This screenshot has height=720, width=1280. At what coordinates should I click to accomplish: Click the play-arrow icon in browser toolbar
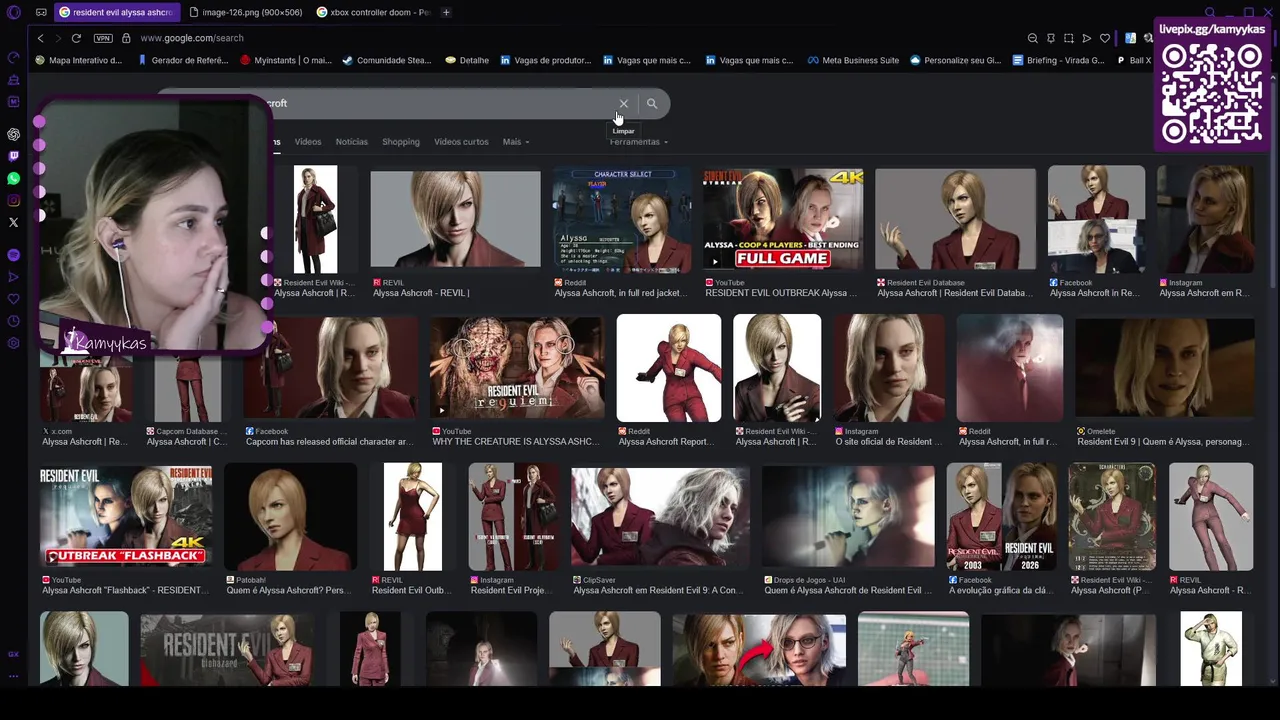1087,38
